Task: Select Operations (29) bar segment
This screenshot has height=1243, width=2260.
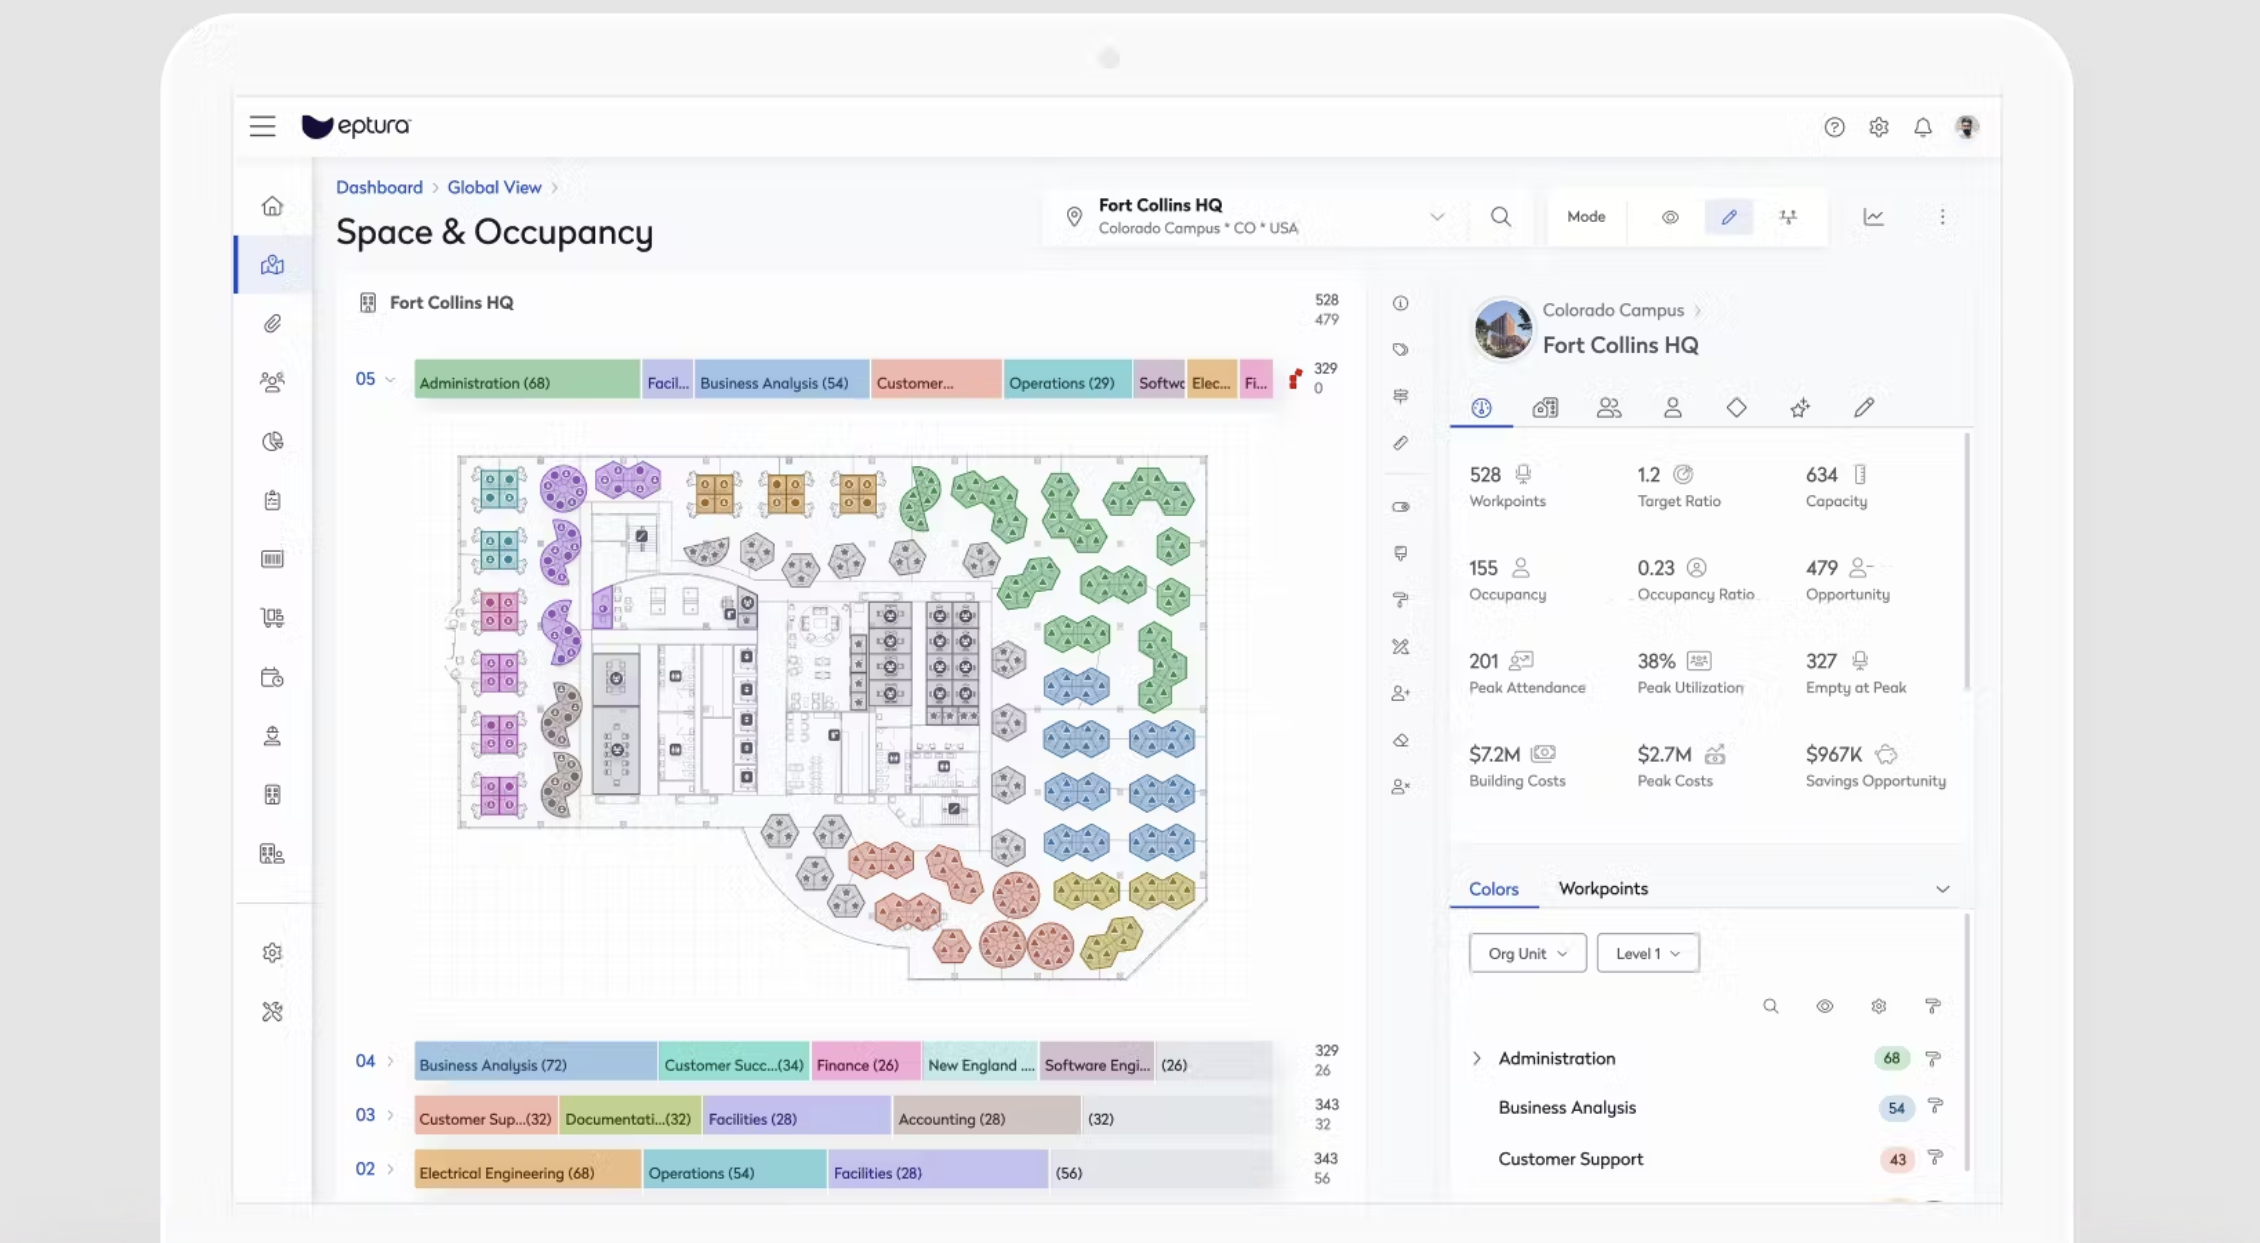Action: tap(1067, 380)
